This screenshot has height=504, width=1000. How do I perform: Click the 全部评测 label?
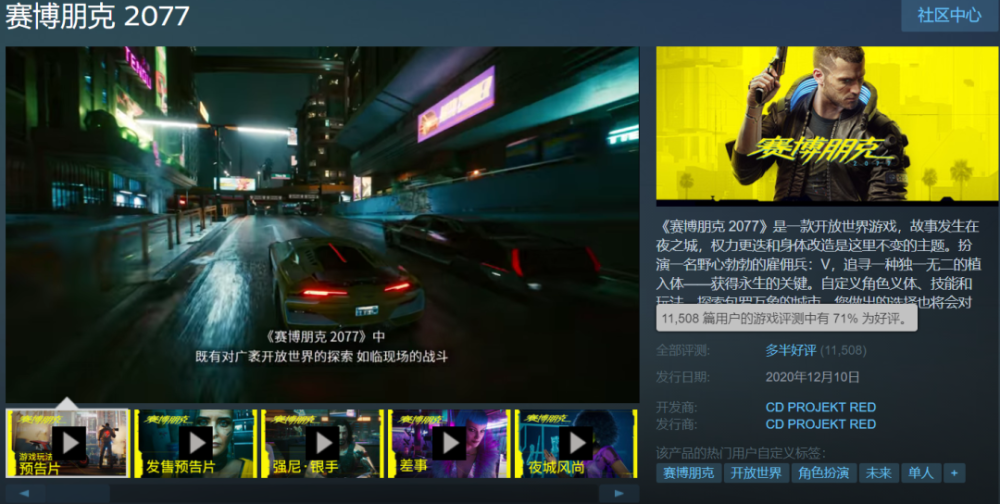point(682,350)
